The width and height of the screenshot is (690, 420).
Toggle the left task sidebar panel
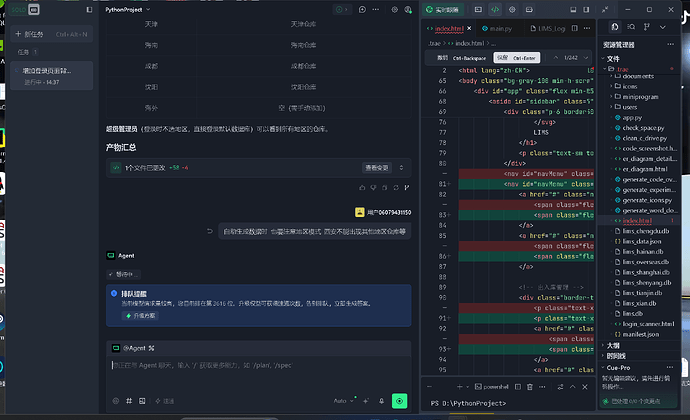(x=89, y=9)
